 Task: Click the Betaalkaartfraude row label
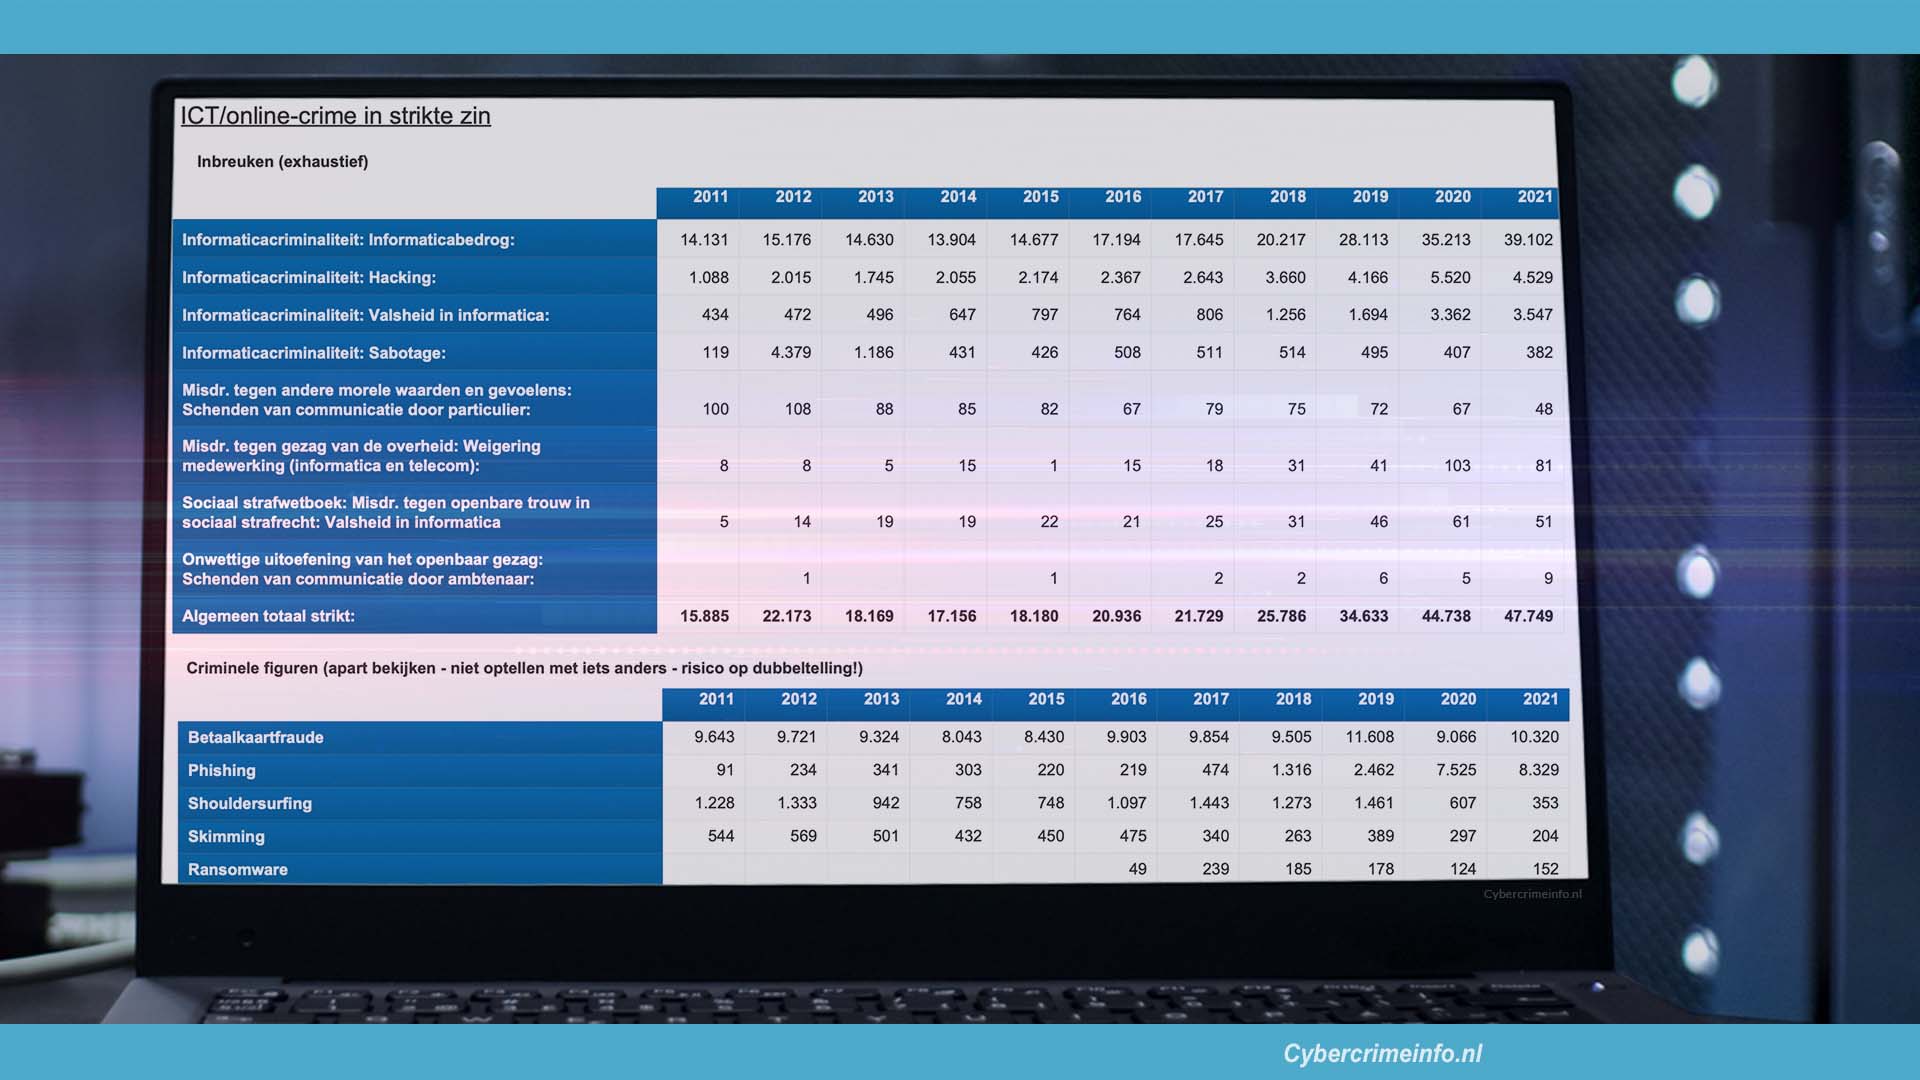[256, 738]
